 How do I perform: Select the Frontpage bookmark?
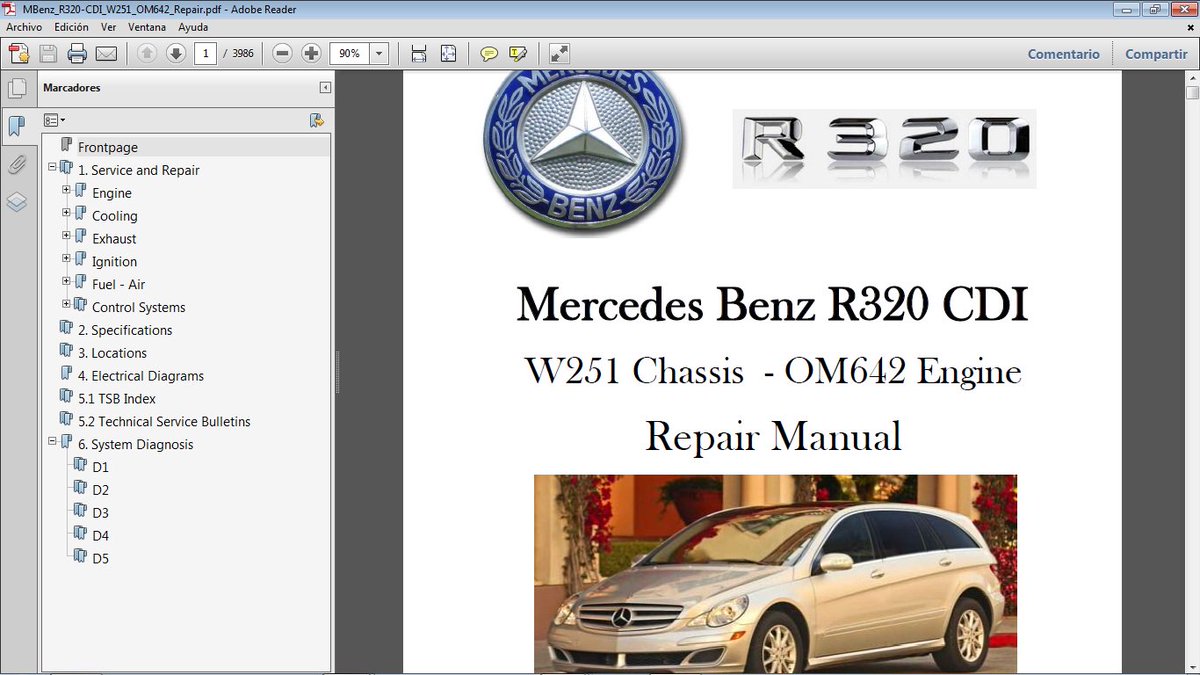point(108,147)
